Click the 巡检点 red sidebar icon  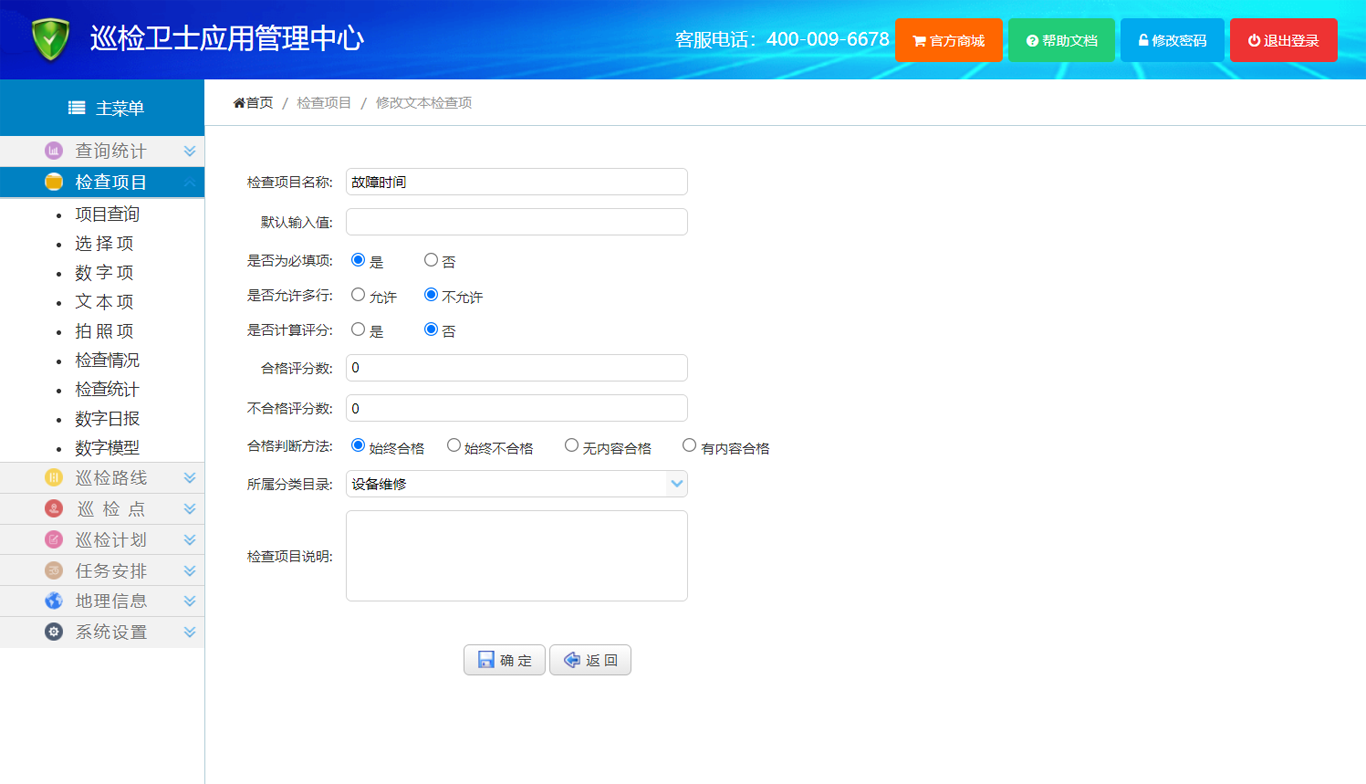(54, 509)
